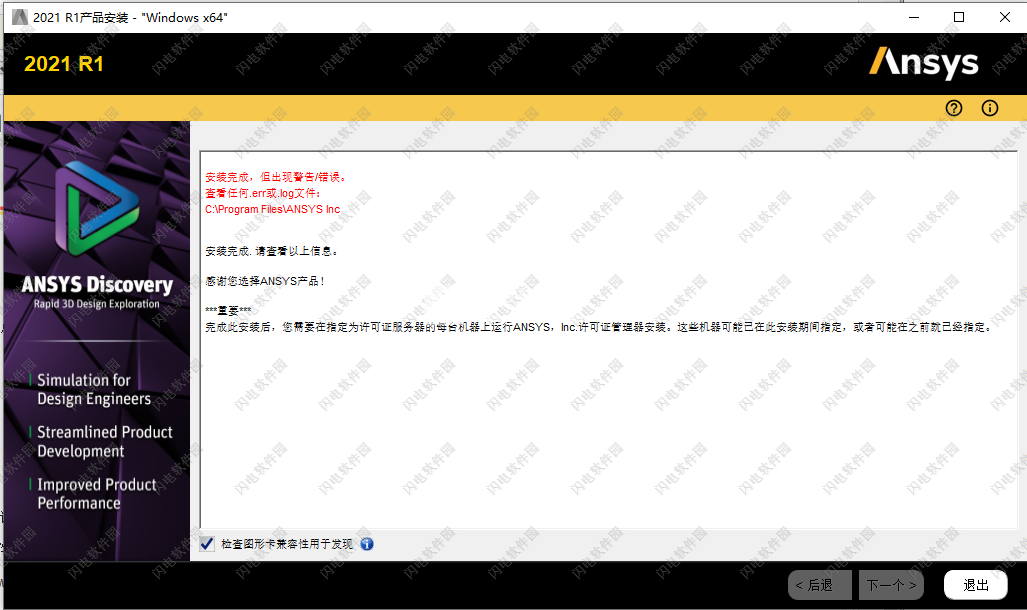Click the red path text C:\Program Files\ANSYS Inc

click(272, 209)
